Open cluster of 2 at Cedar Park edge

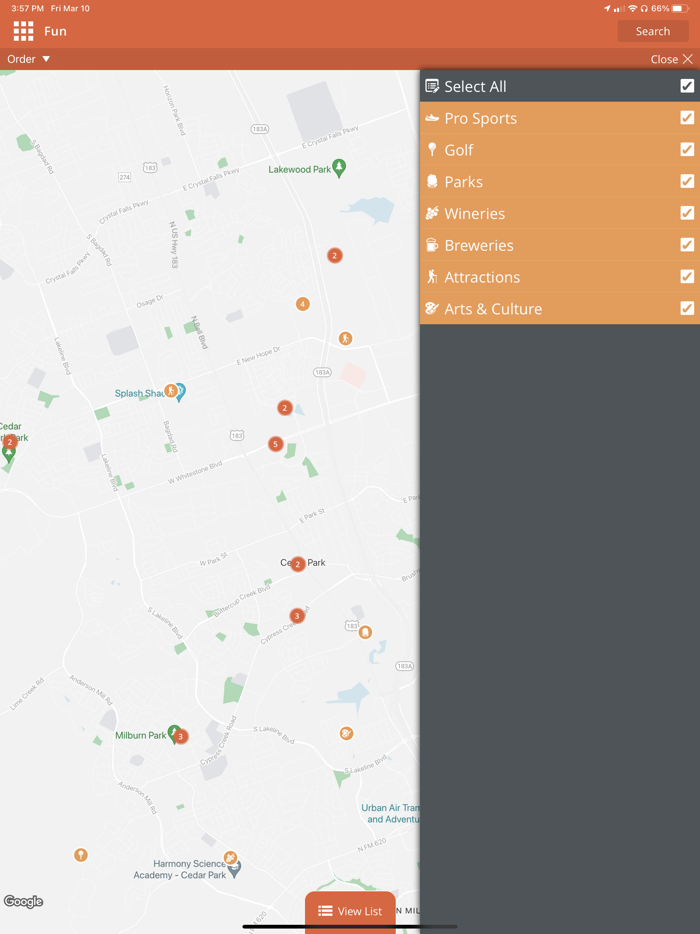click(x=9, y=443)
